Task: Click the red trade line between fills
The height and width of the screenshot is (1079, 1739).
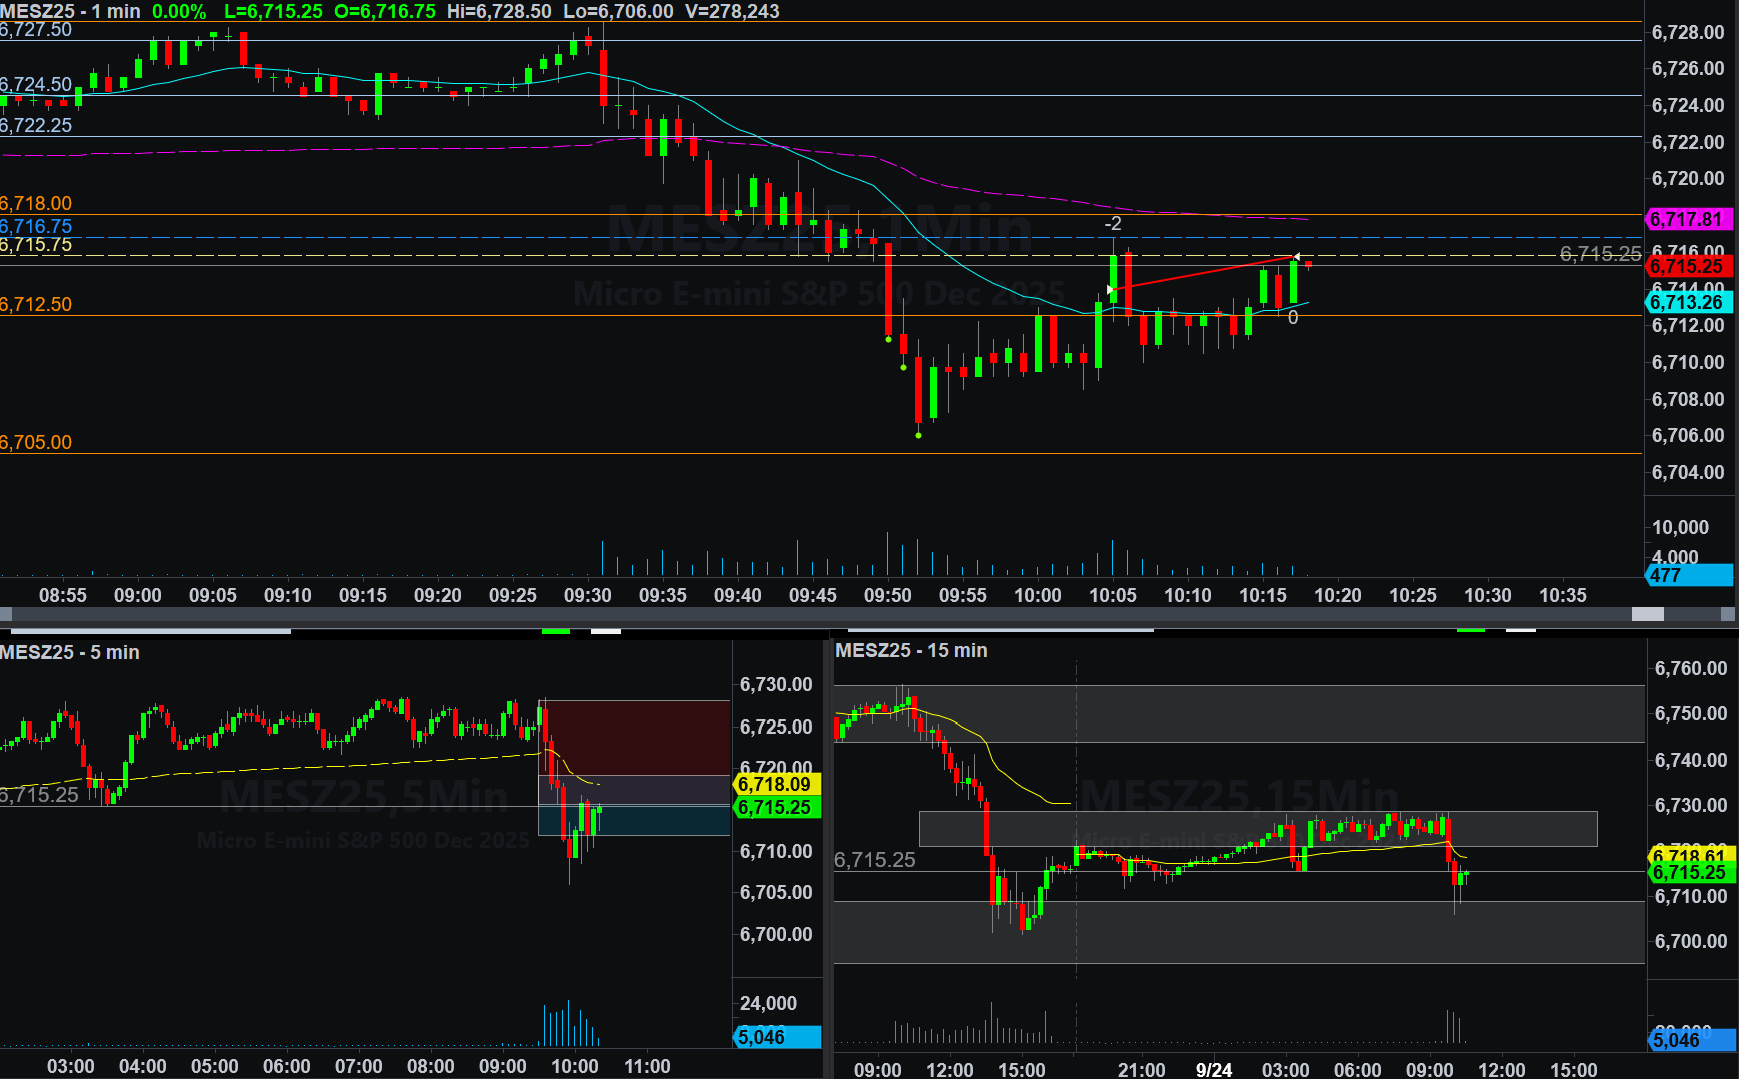Action: [x=1200, y=274]
